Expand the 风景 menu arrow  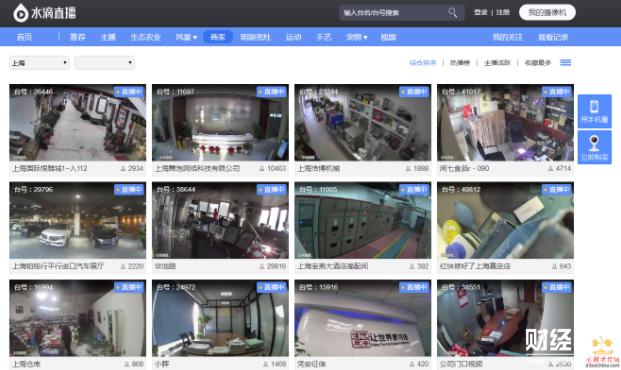pyautogui.click(x=195, y=38)
